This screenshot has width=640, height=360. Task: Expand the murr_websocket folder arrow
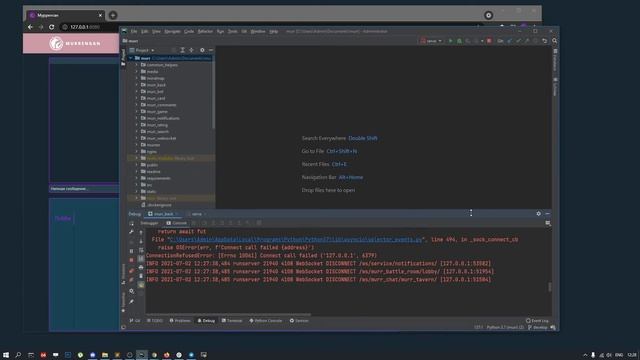tap(137, 138)
